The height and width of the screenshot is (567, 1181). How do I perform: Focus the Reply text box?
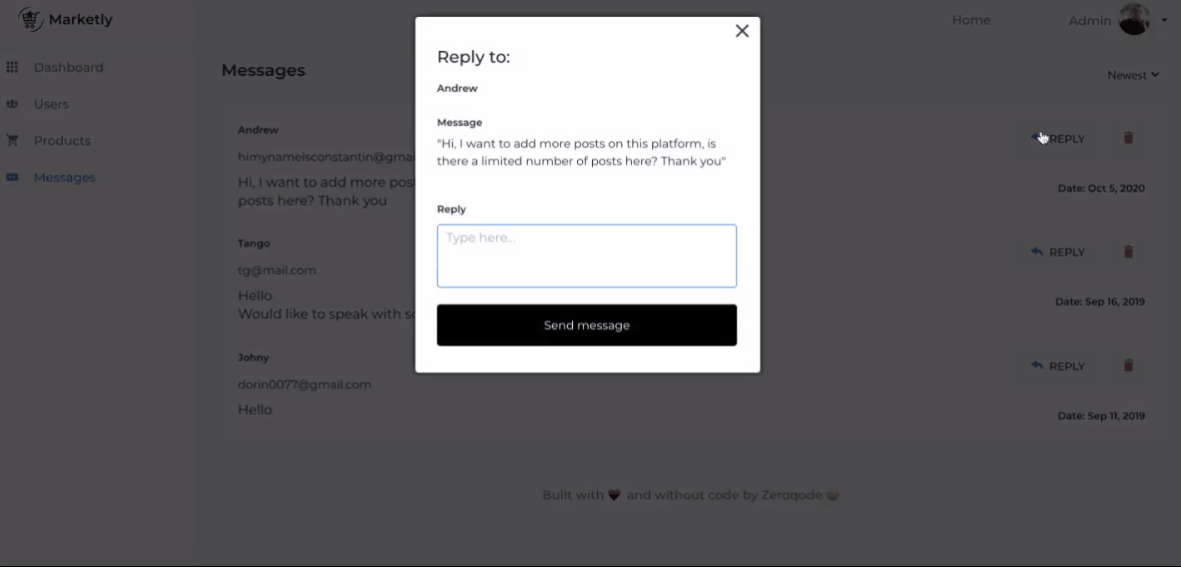(586, 256)
